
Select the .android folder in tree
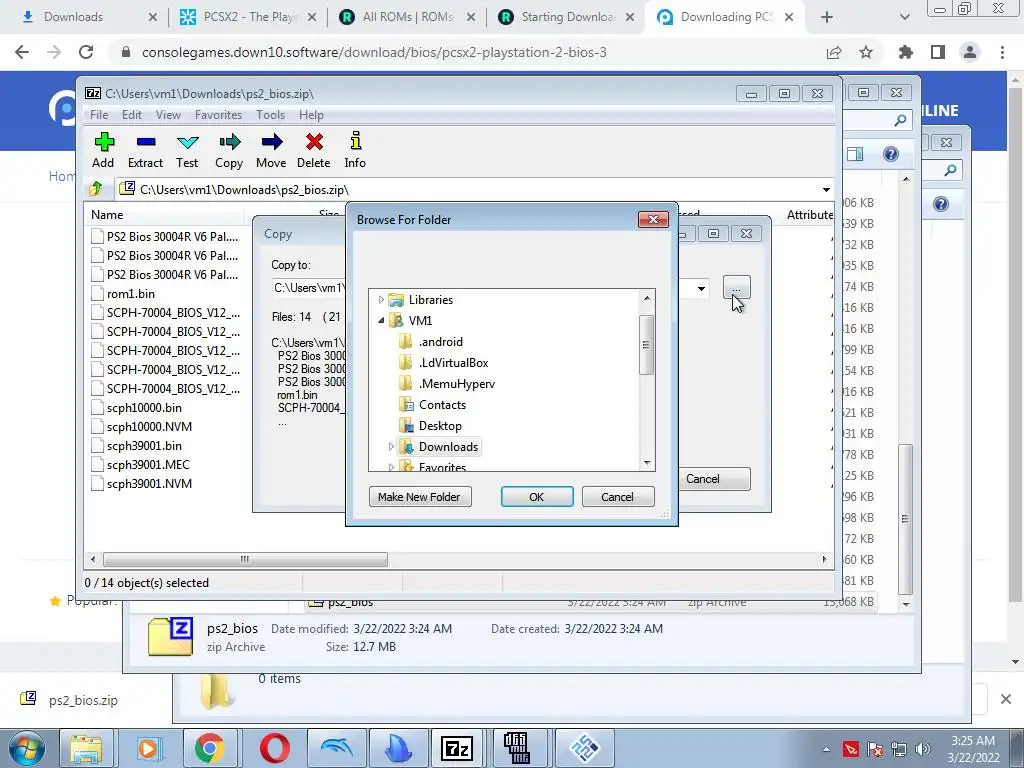click(x=440, y=342)
